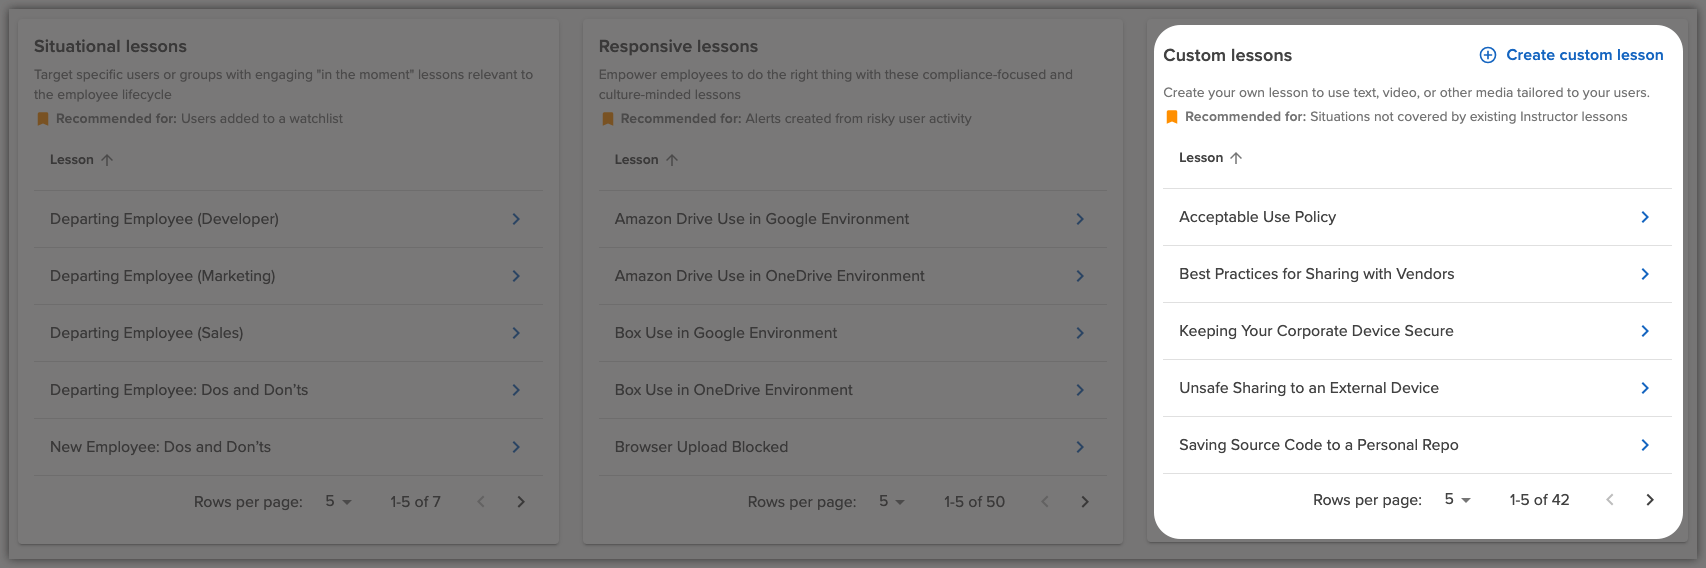
Task: Go to next page of Situational lessons
Action: click(520, 502)
